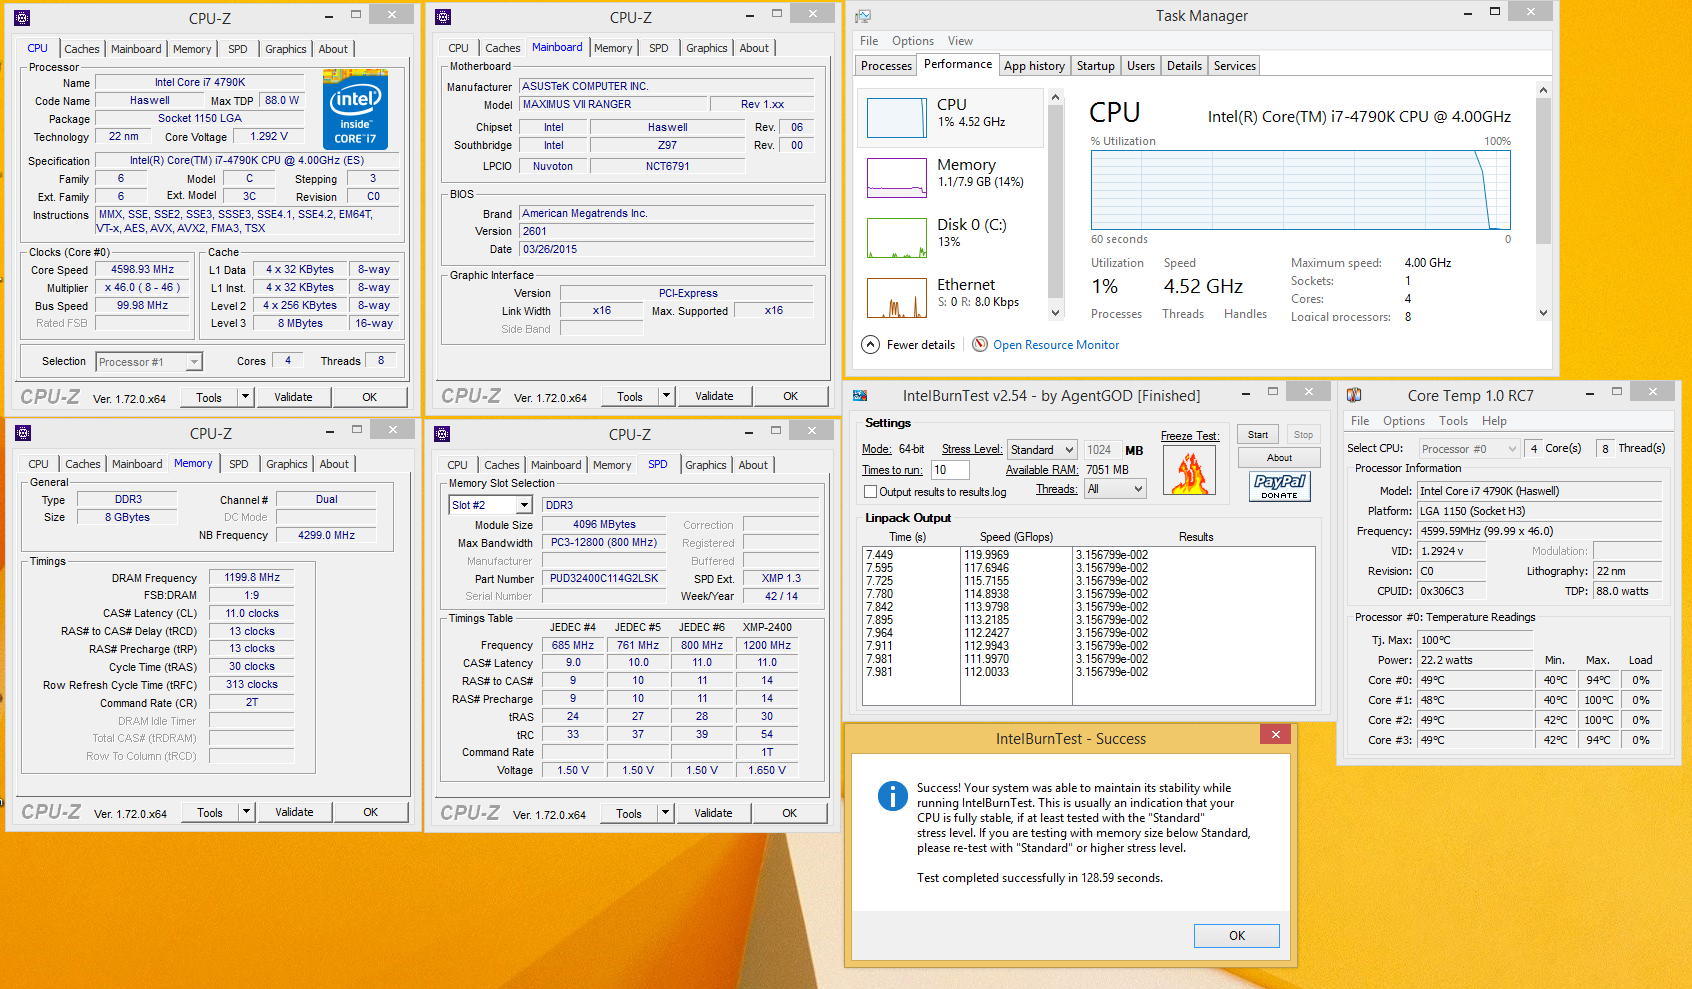The width and height of the screenshot is (1692, 989).
Task: Click CPU-Z title icon in the Memory window
Action: point(23,433)
